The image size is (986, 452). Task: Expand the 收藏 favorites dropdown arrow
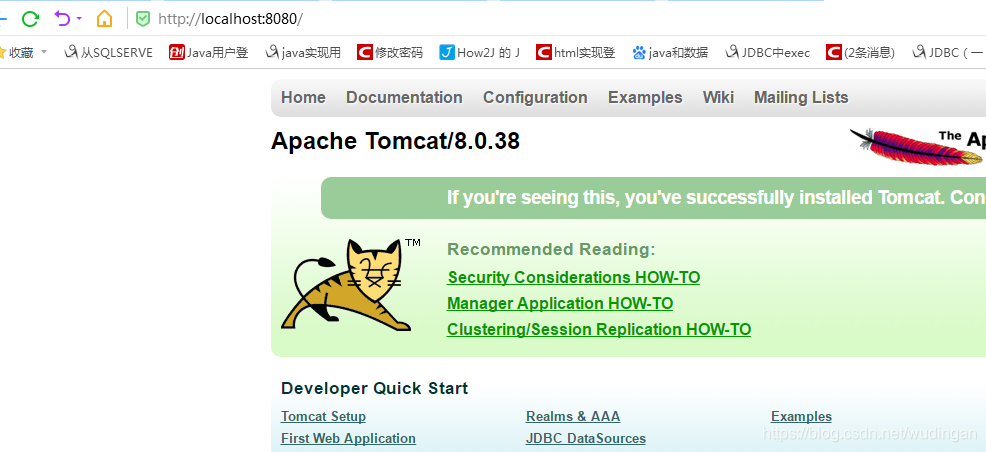44,52
